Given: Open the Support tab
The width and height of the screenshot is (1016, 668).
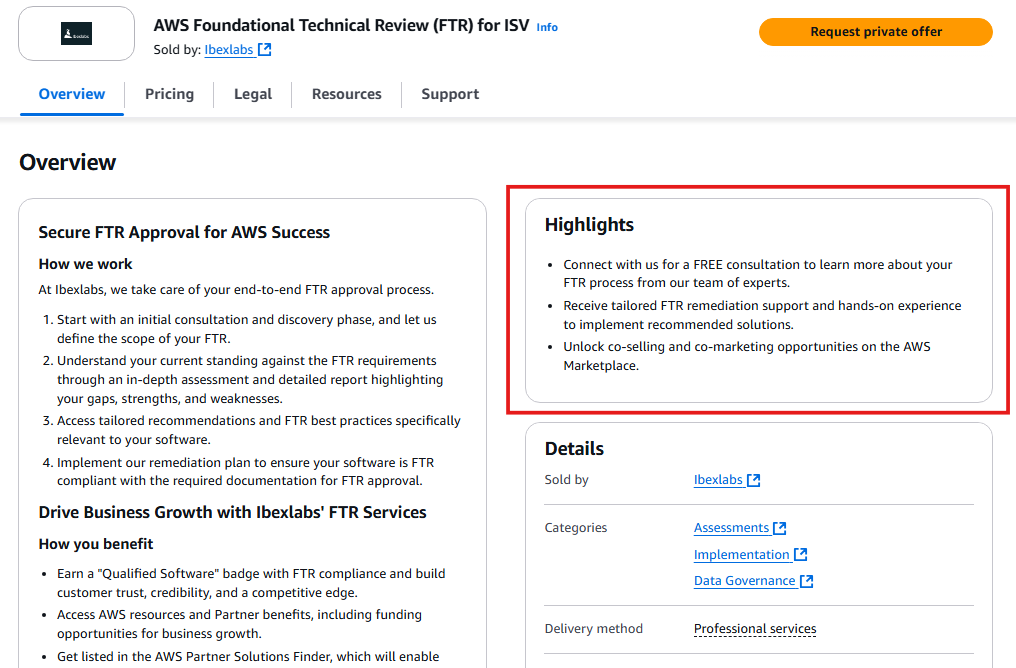Looking at the screenshot, I should pyautogui.click(x=450, y=94).
